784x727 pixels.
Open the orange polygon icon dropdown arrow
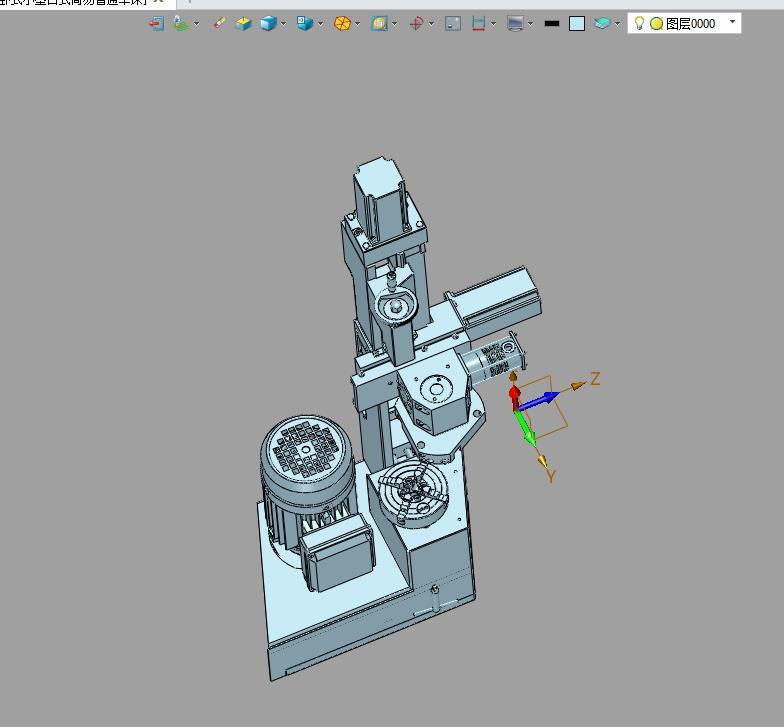pyautogui.click(x=358, y=24)
